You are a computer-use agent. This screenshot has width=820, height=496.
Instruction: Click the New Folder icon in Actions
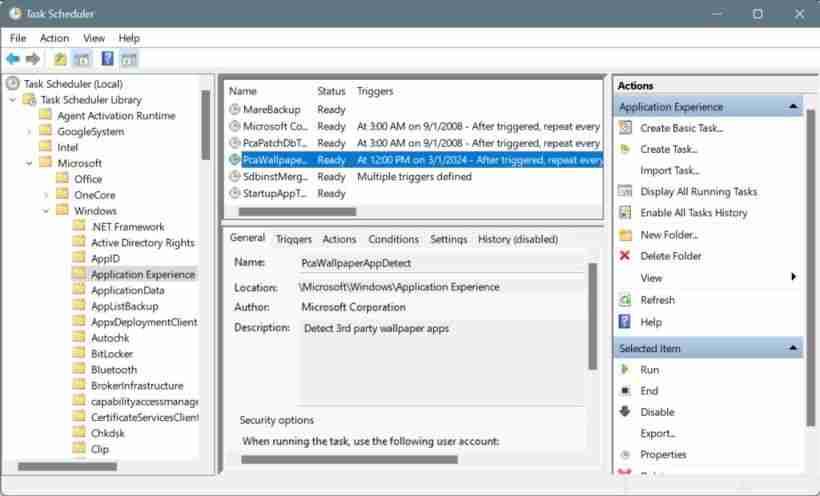(x=625, y=235)
